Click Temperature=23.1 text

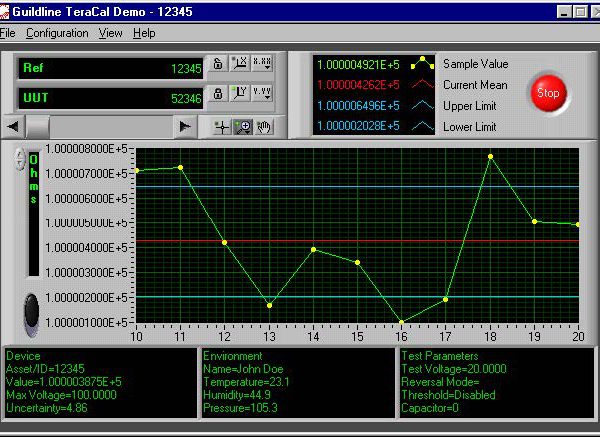246,382
